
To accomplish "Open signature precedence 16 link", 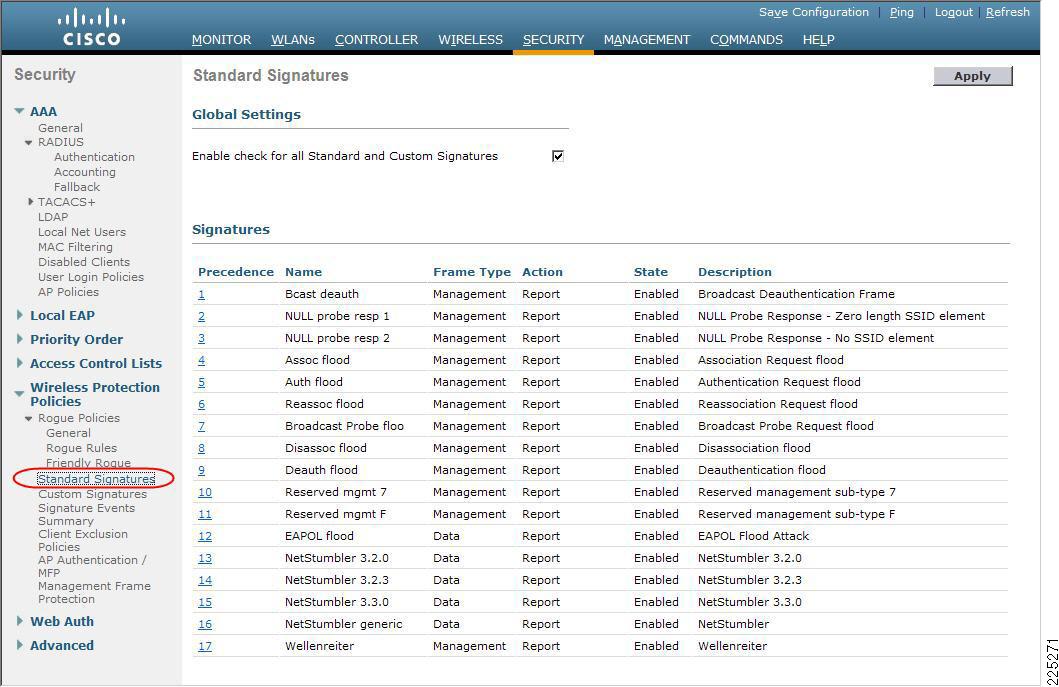I will [205, 625].
